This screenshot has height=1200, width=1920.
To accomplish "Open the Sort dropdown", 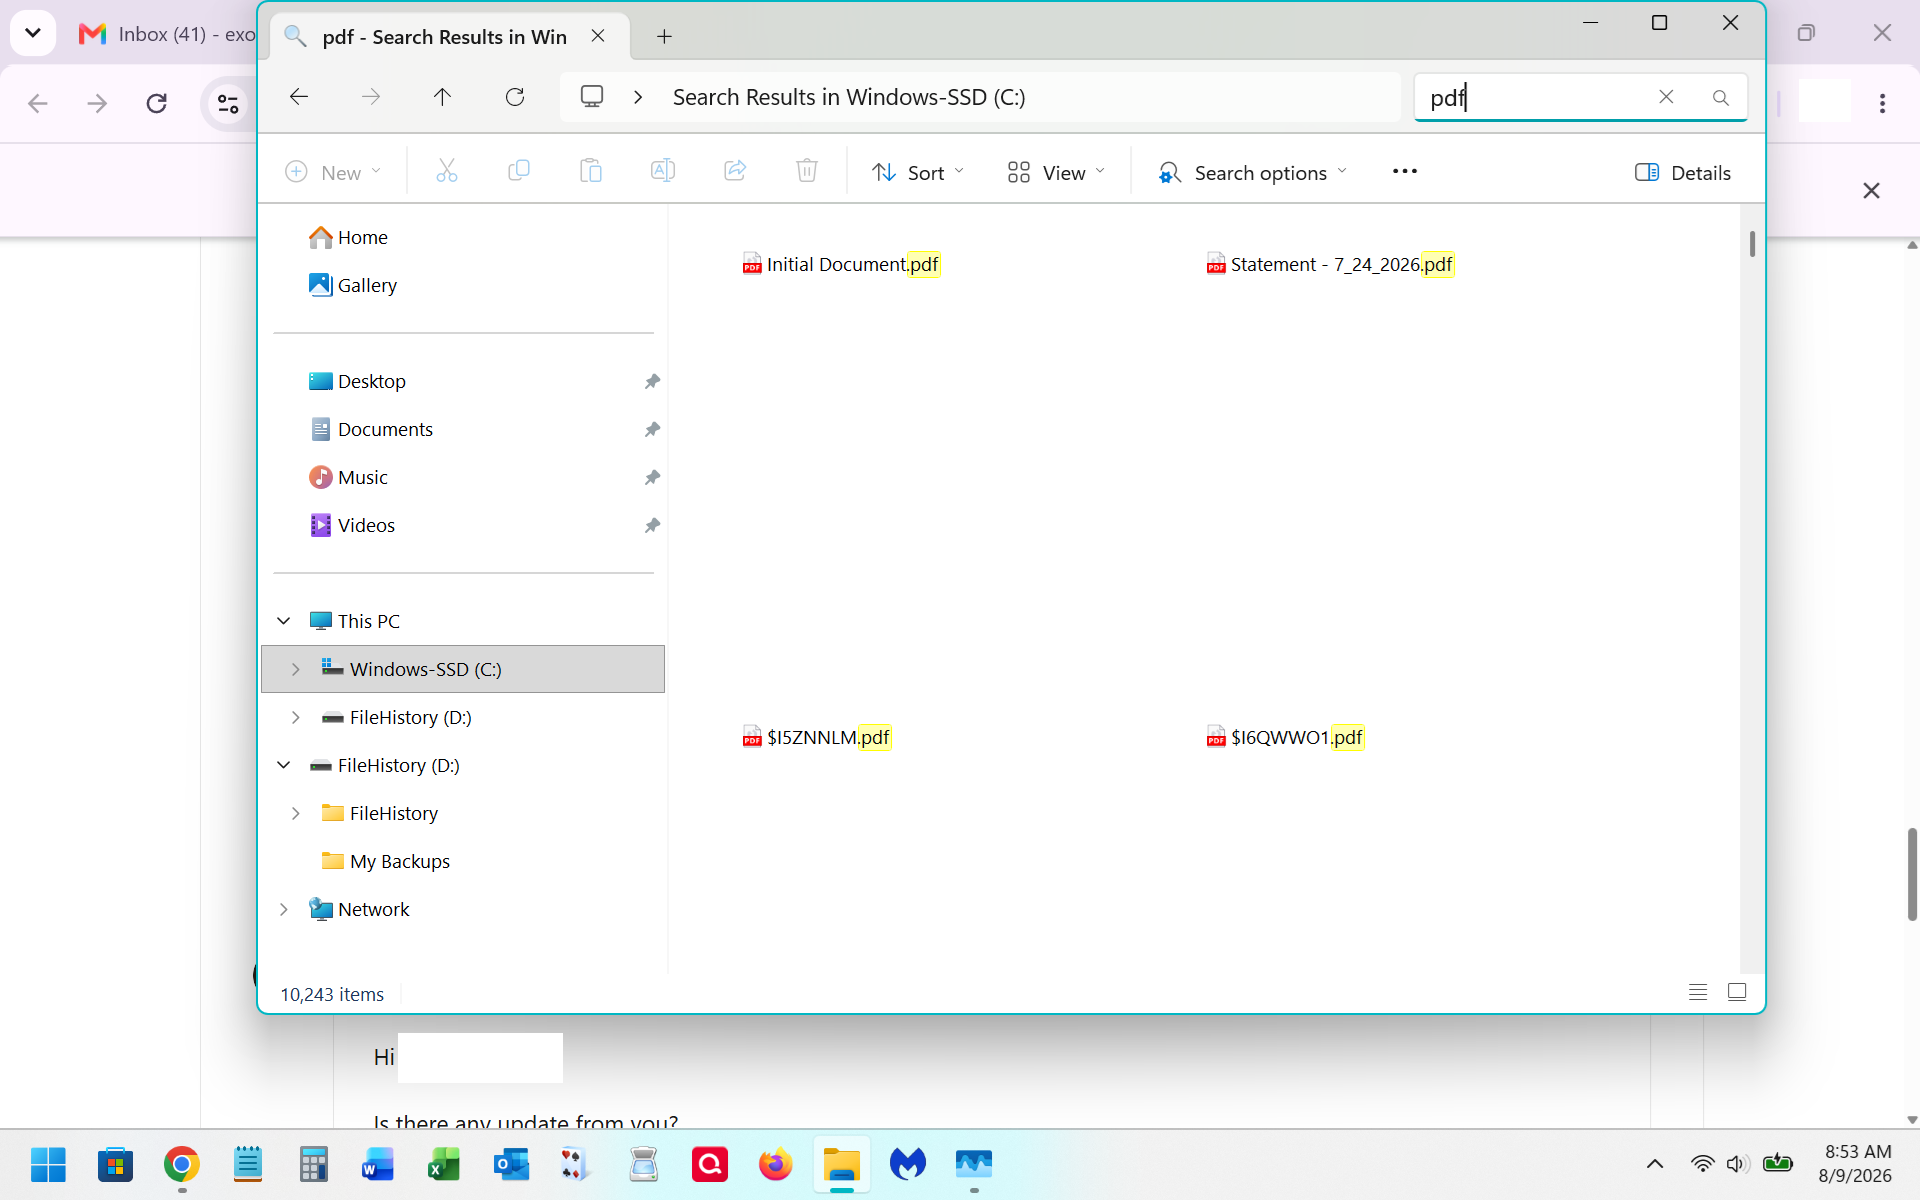I will pyautogui.click(x=918, y=172).
